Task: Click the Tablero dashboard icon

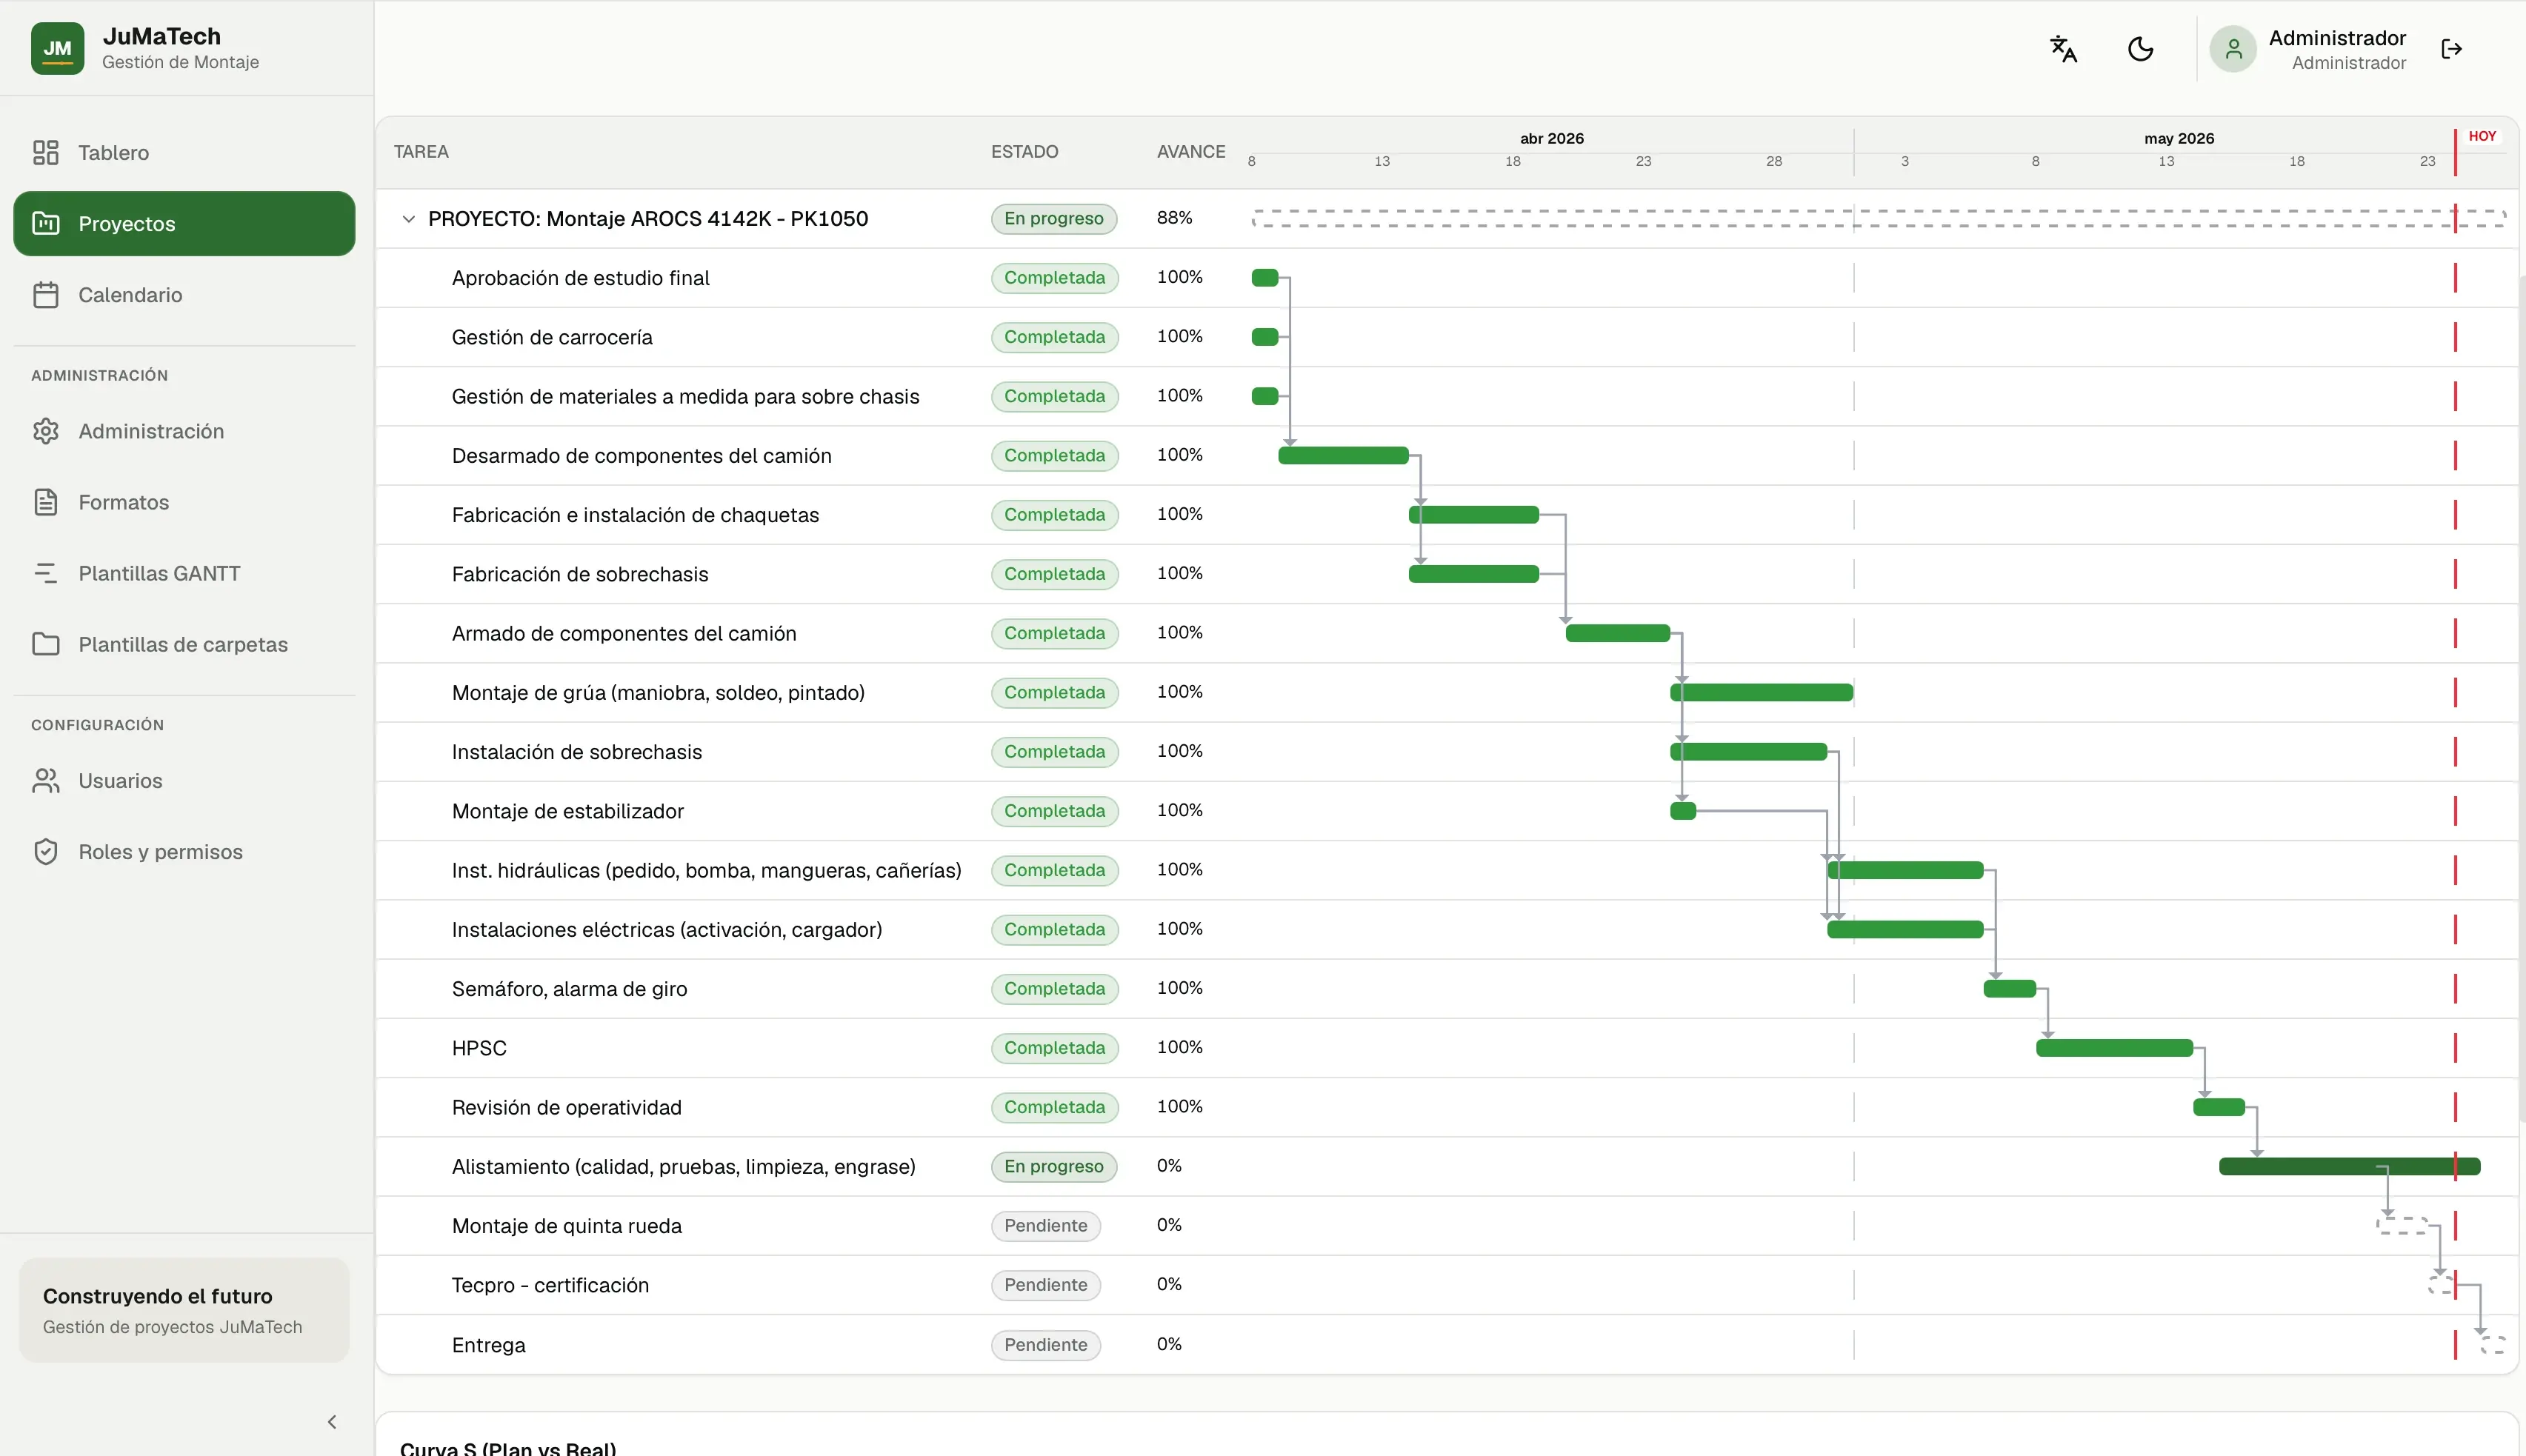Action: 46,152
